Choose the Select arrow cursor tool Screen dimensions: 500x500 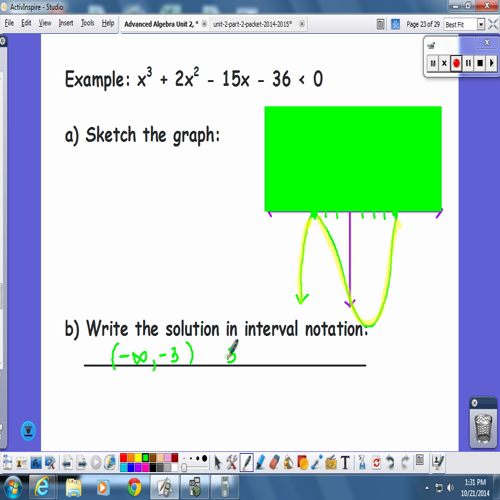(x=218, y=463)
